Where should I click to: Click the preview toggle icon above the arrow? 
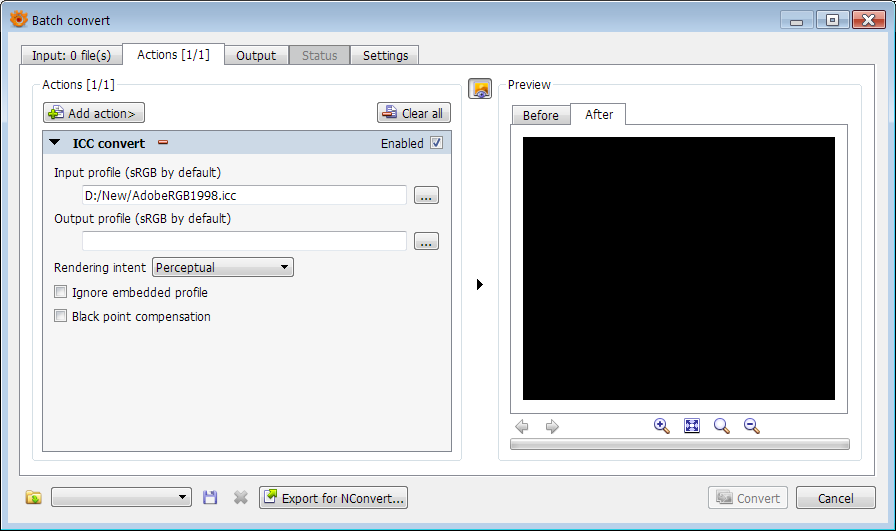point(480,89)
